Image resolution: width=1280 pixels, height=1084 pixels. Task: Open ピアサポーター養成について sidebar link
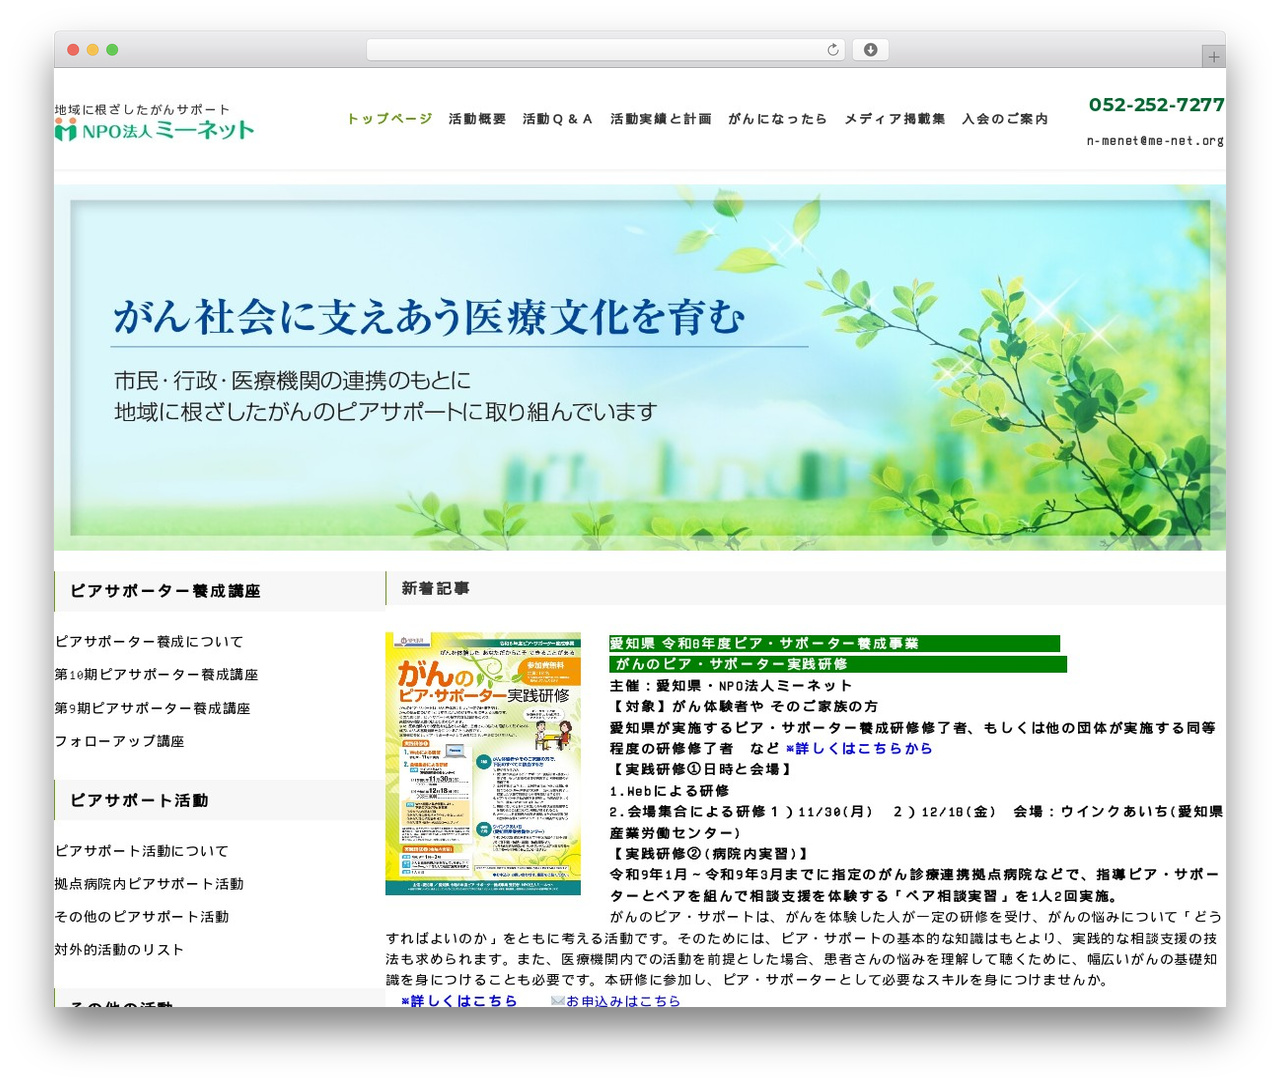click(x=149, y=642)
